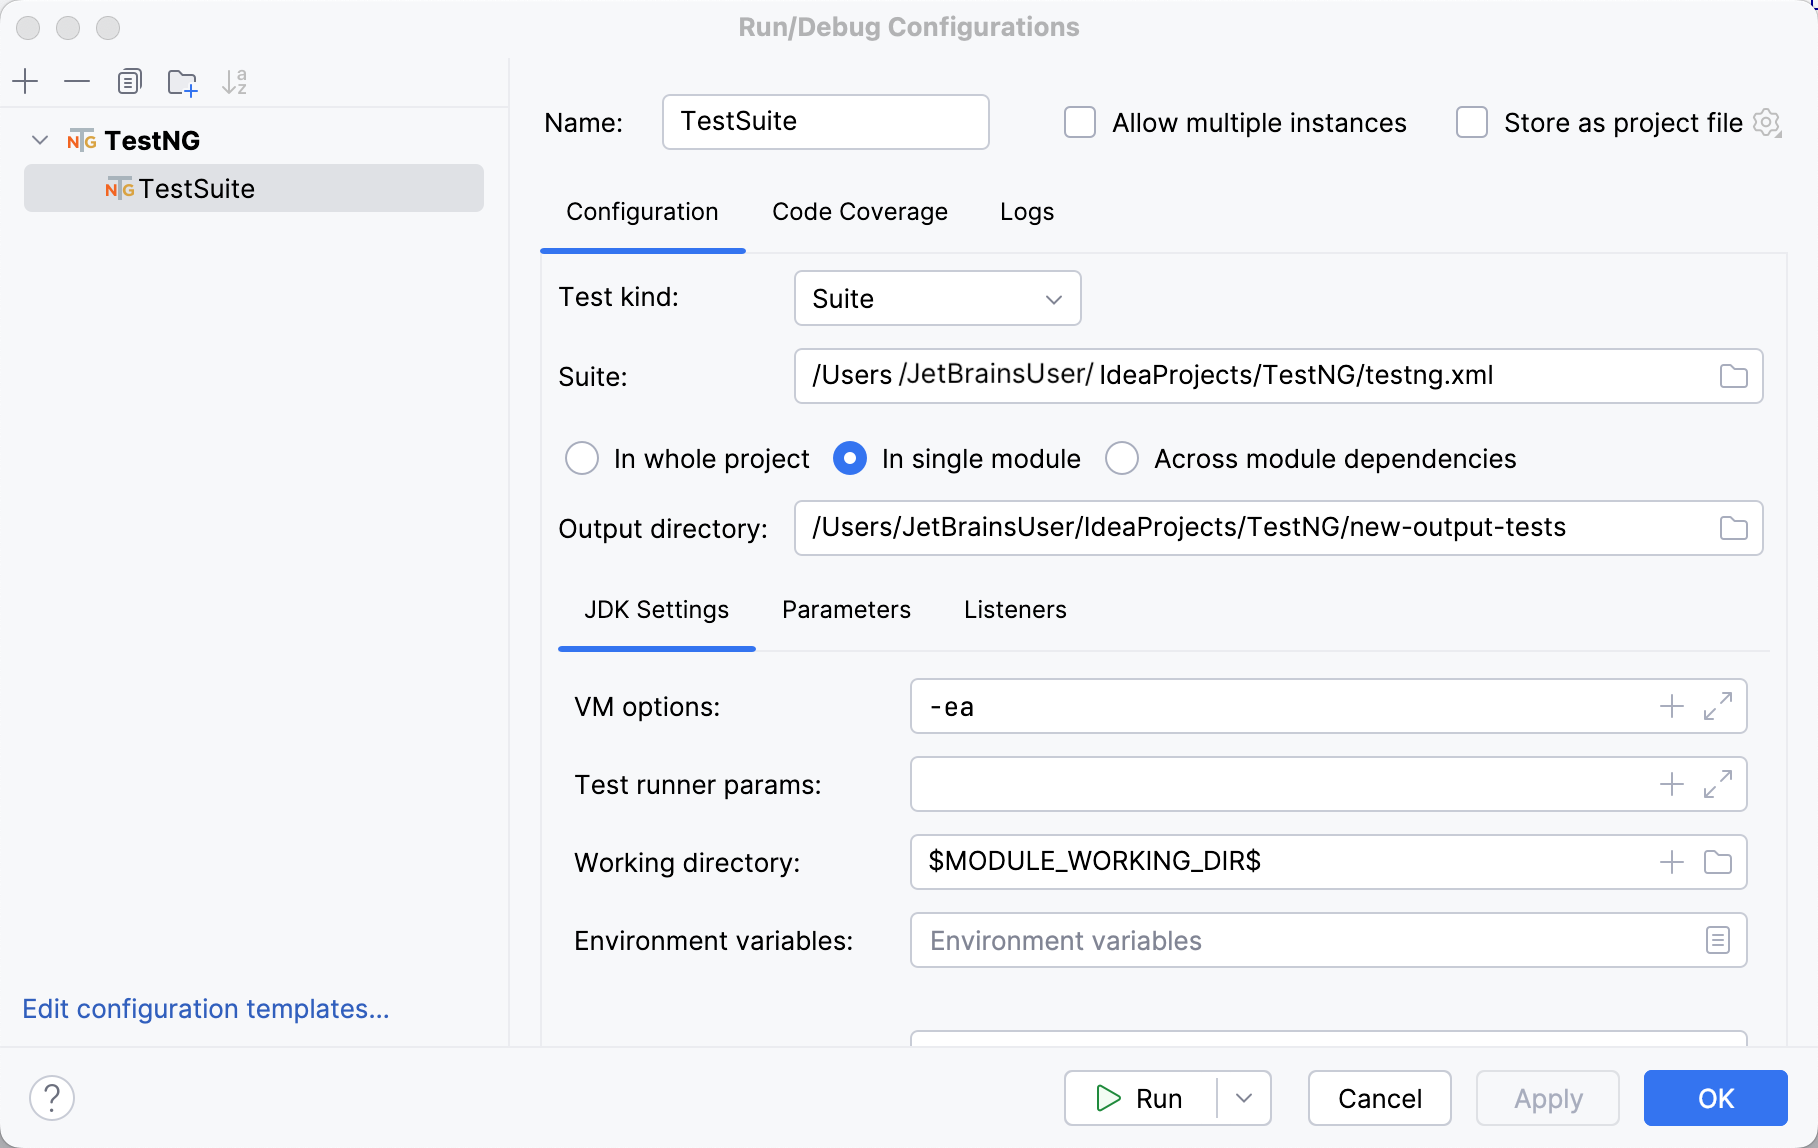Sort configurations alphabetically
Screen dimensions: 1818x1148
(235, 81)
